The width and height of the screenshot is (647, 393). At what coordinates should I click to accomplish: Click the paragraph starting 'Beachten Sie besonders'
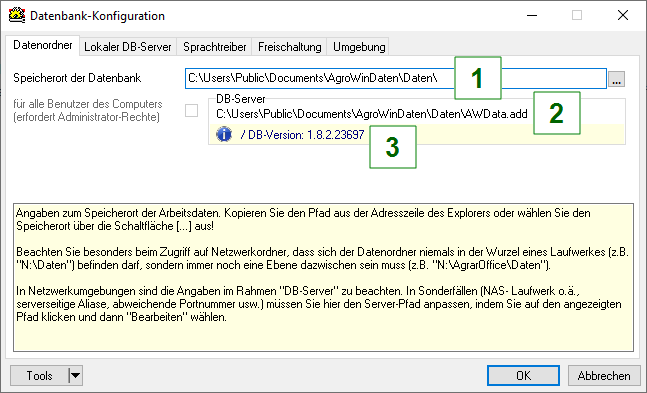(322, 258)
